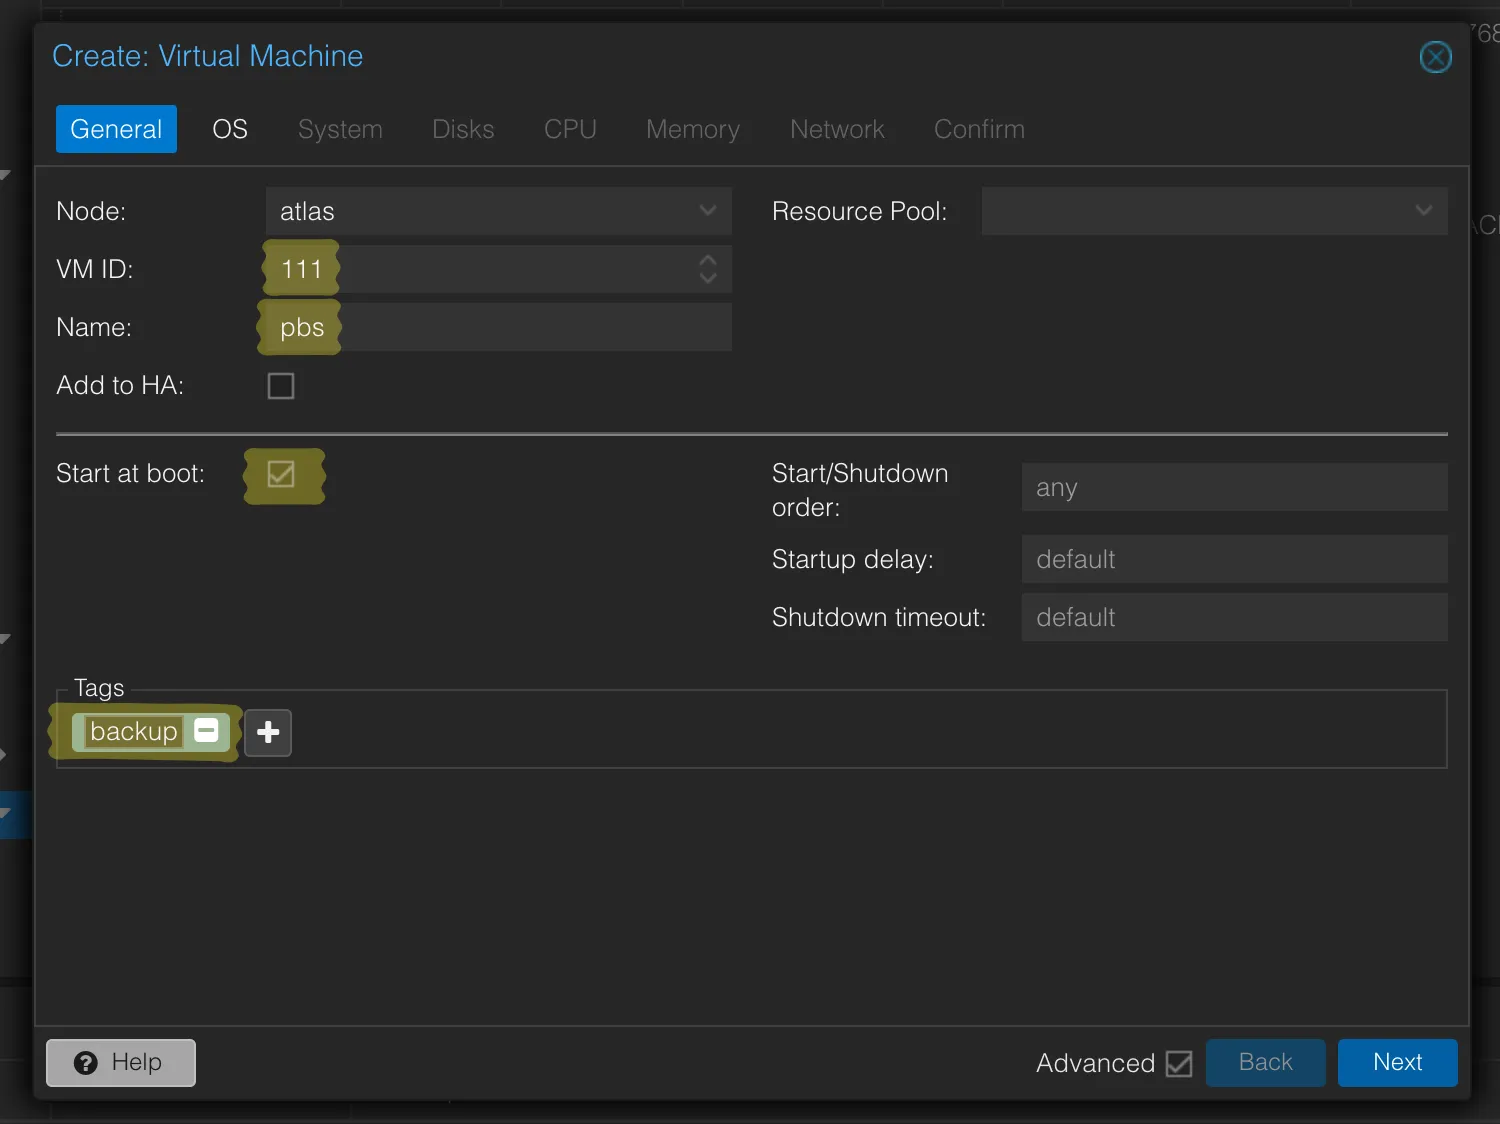The height and width of the screenshot is (1124, 1500).
Task: Add a new tag with the plus button
Action: pyautogui.click(x=268, y=733)
